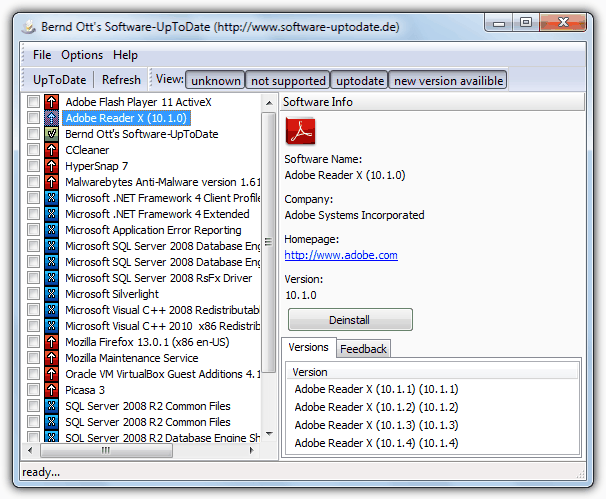Click the red arrow icon beside CCleaner
This screenshot has width=606, height=499.
51,150
